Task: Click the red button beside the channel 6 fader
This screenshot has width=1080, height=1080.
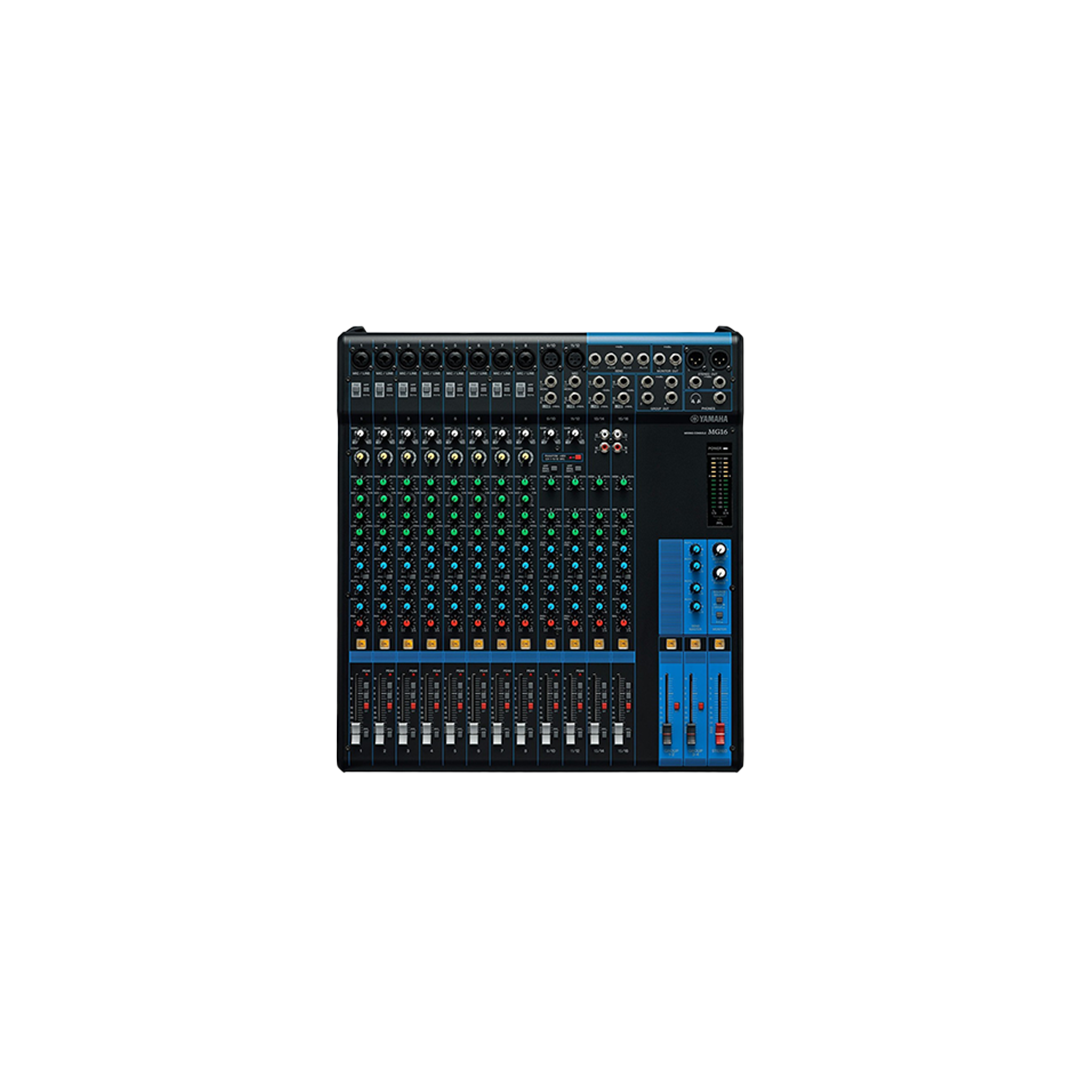Action: pyautogui.click(x=483, y=706)
